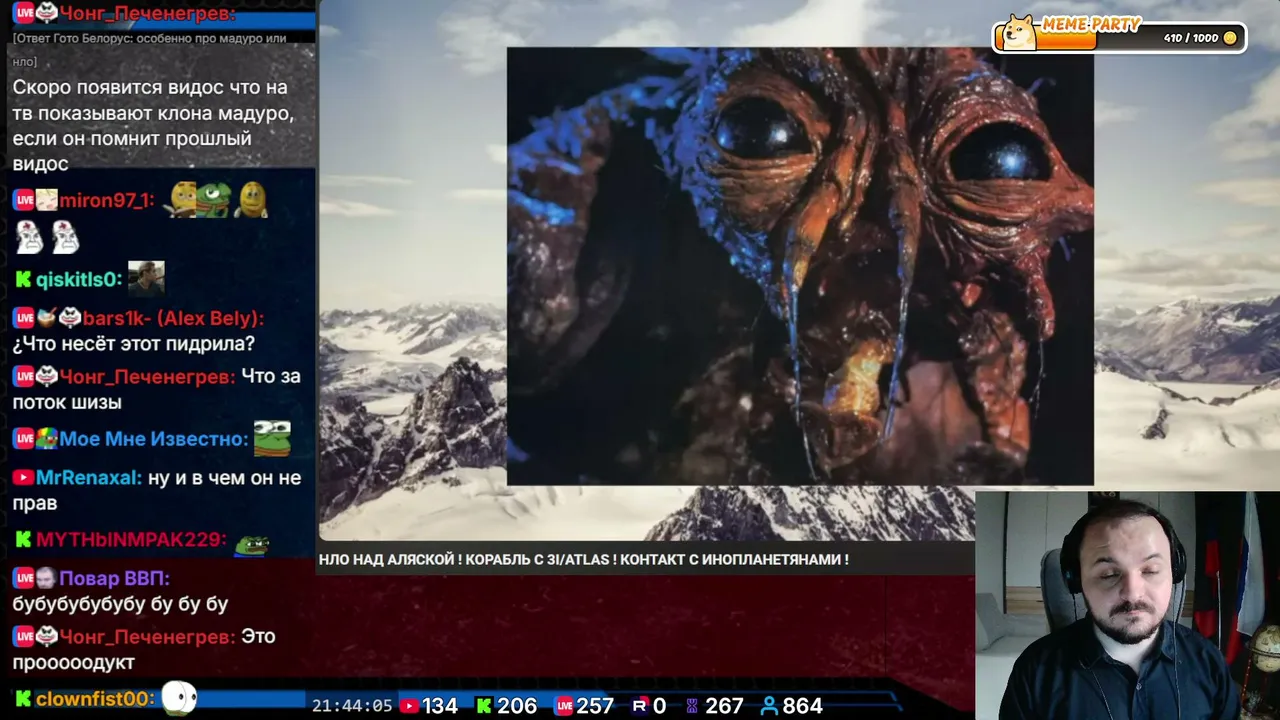Image resolution: width=1280 pixels, height=720 pixels.
Task: Click the total viewer count 864
Action: (x=803, y=706)
